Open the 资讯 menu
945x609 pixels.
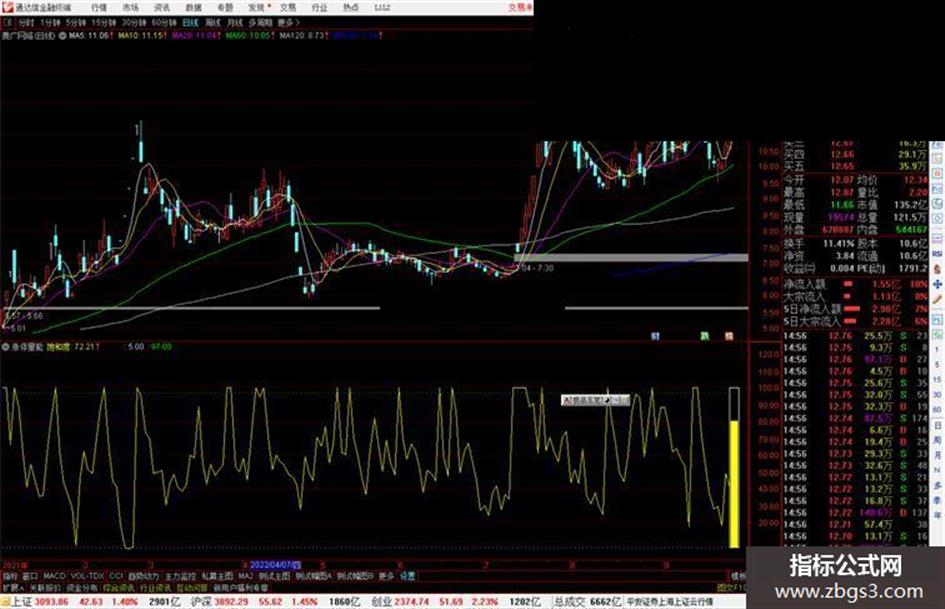pyautogui.click(x=162, y=8)
